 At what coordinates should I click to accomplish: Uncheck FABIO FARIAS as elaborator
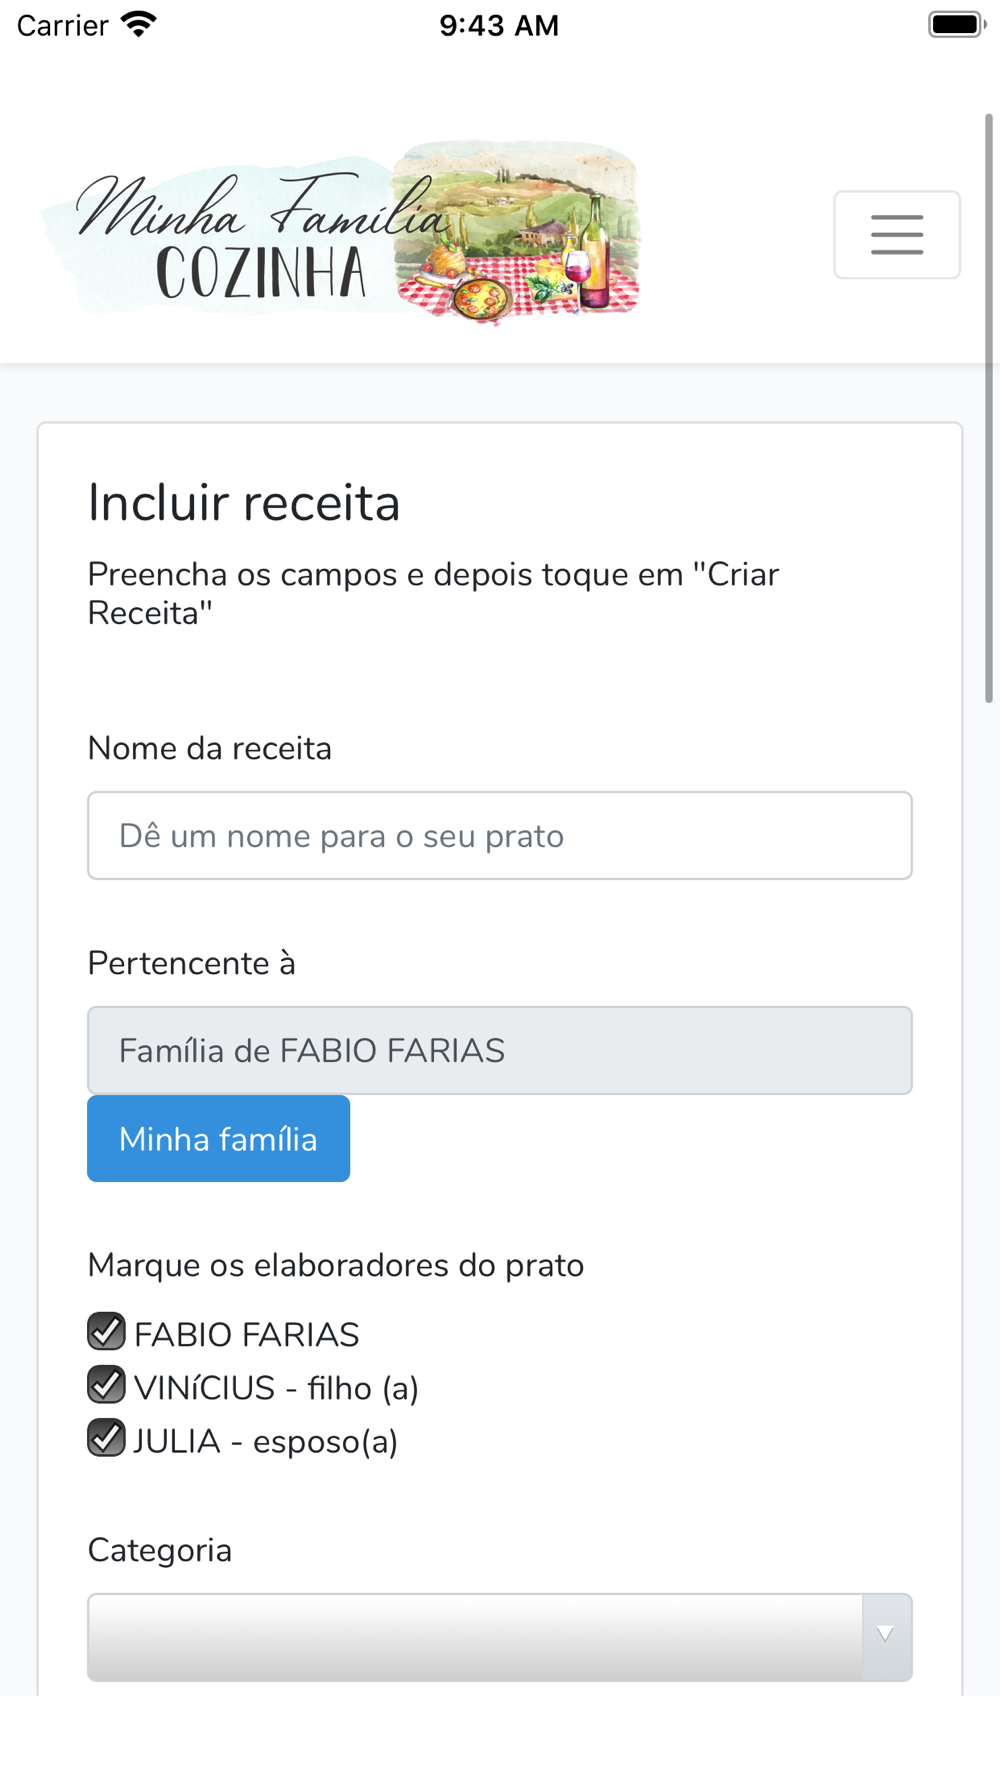[106, 1332]
